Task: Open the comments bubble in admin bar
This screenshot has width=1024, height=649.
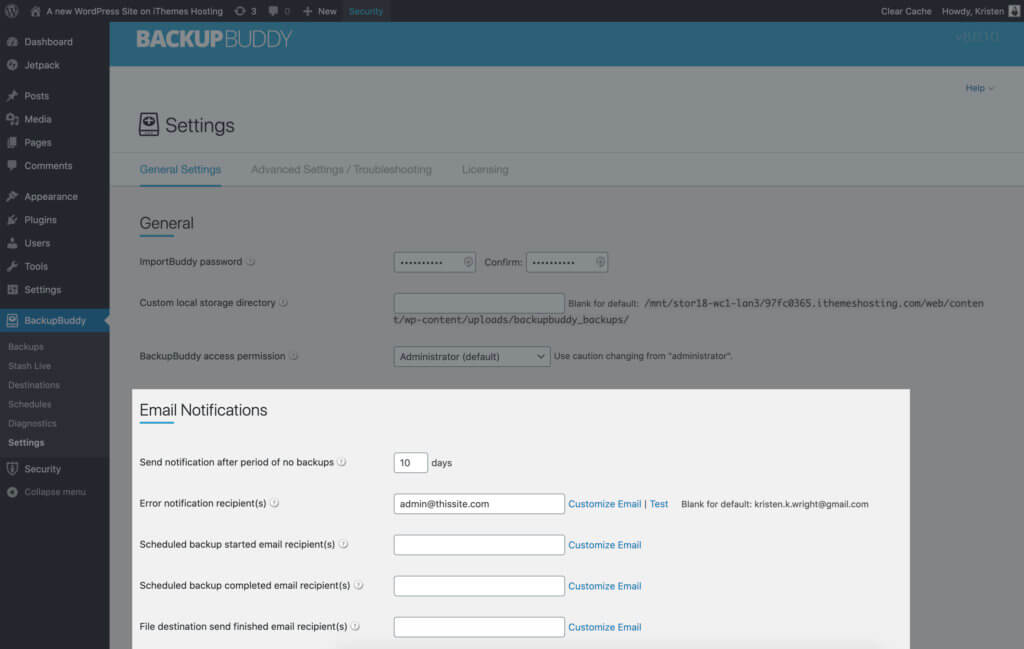Action: (274, 11)
